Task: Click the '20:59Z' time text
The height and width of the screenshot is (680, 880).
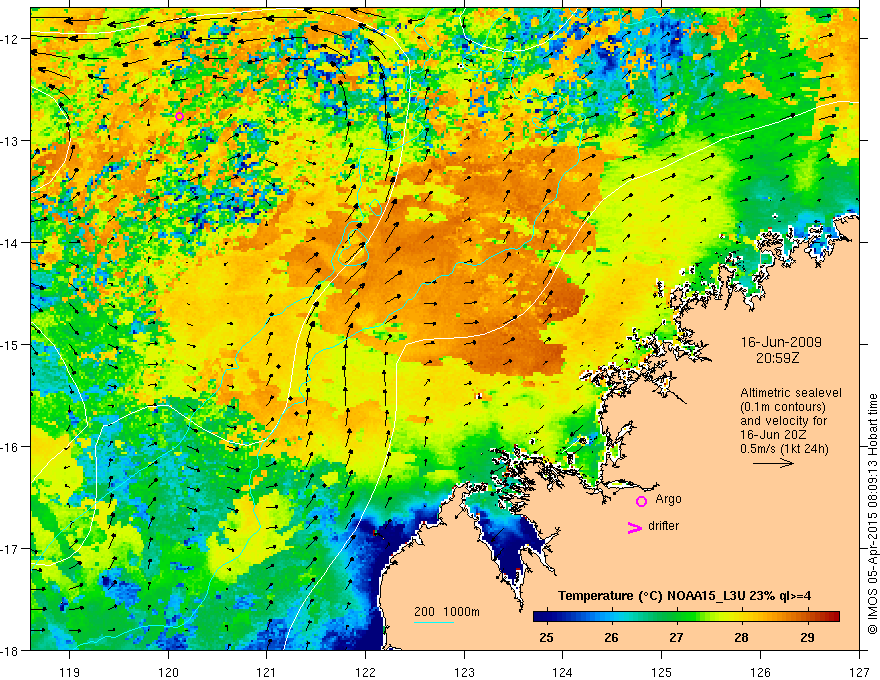Action: pyautogui.click(x=777, y=358)
